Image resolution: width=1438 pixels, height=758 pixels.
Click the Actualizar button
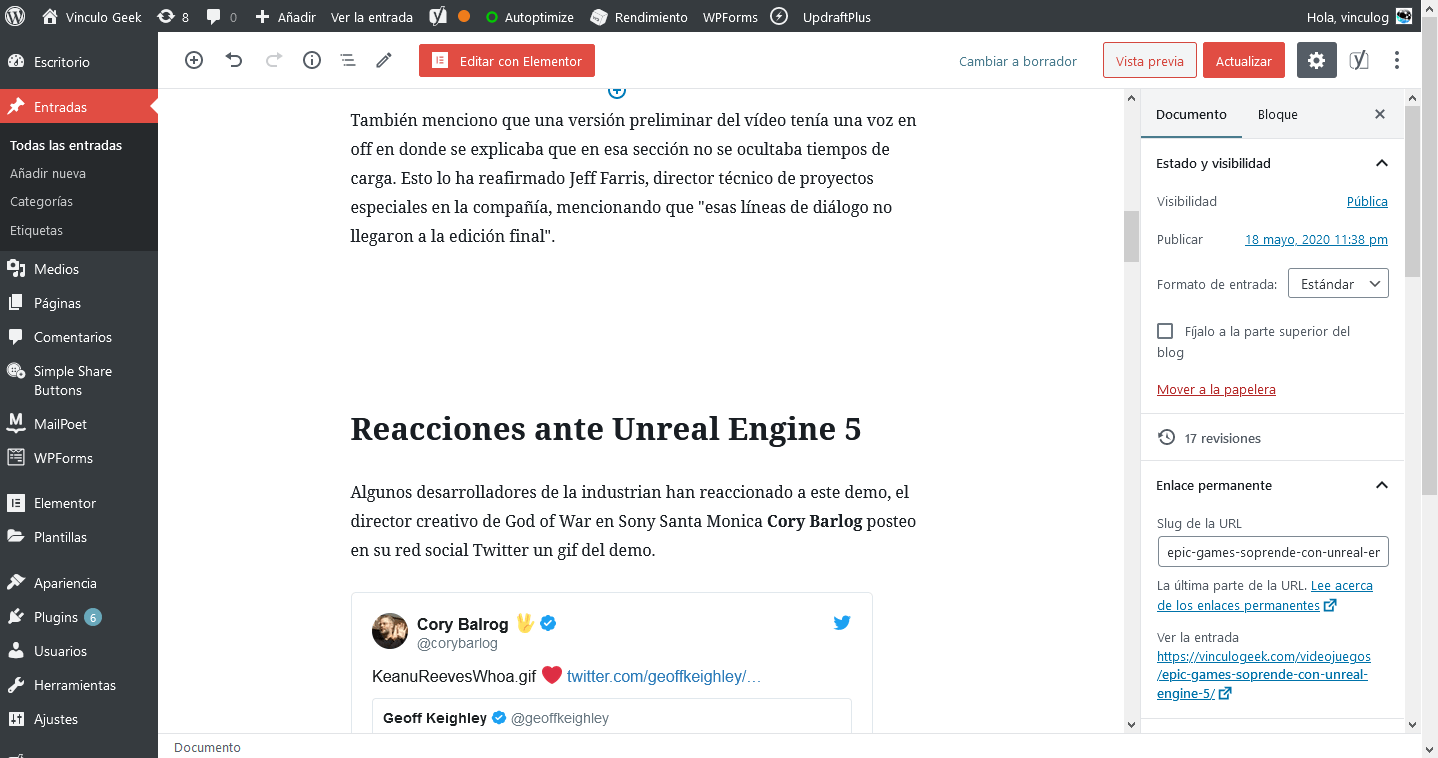[x=1243, y=61]
